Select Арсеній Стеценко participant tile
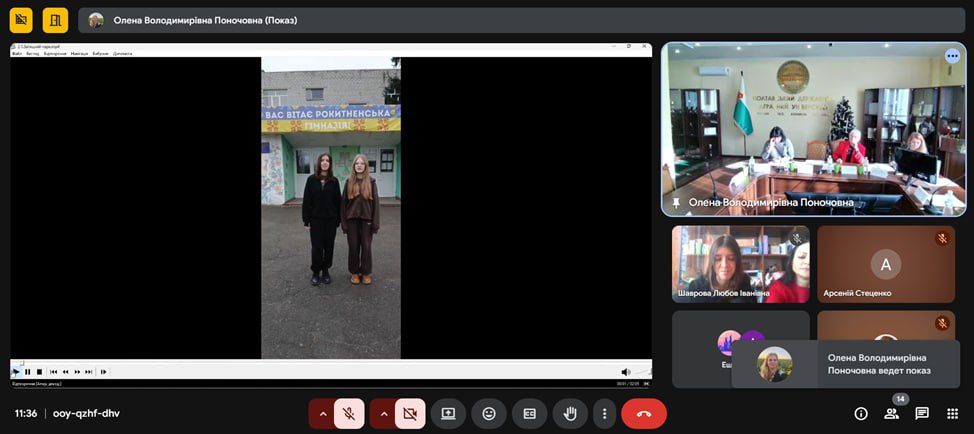Viewport: 974px width, 434px height. [885, 264]
